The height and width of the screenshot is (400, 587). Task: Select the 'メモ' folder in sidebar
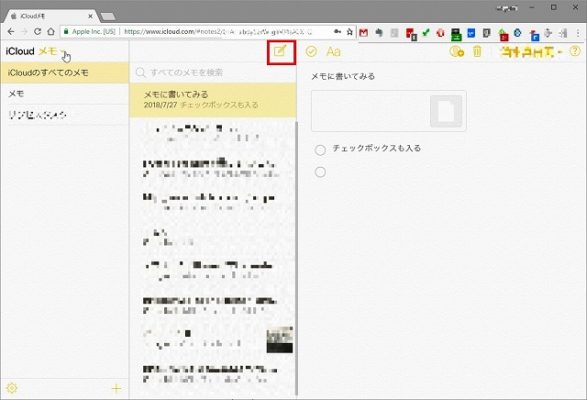pos(64,94)
